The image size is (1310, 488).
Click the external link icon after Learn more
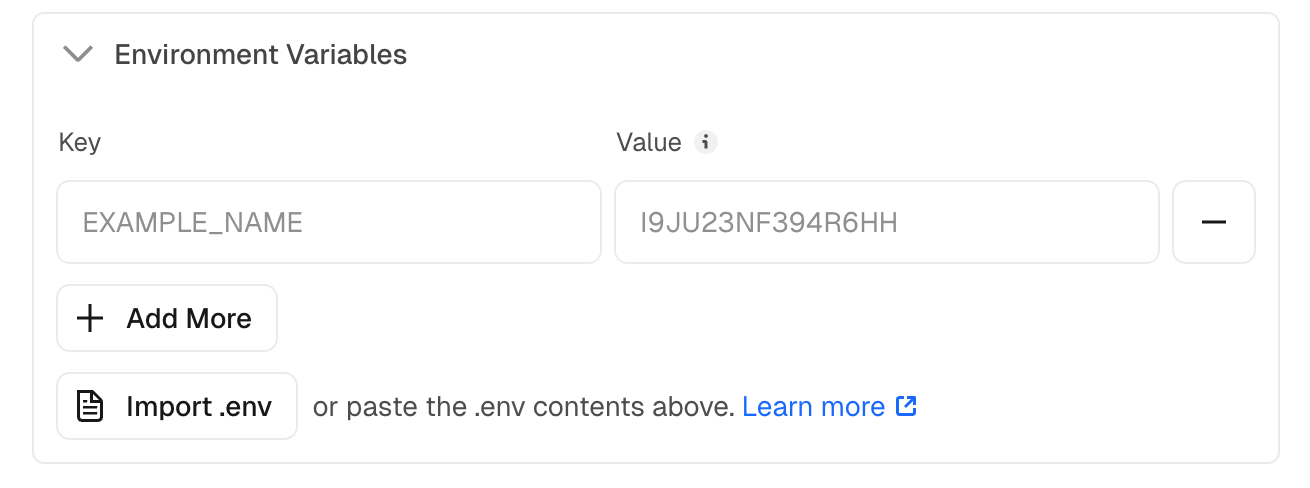tap(907, 406)
